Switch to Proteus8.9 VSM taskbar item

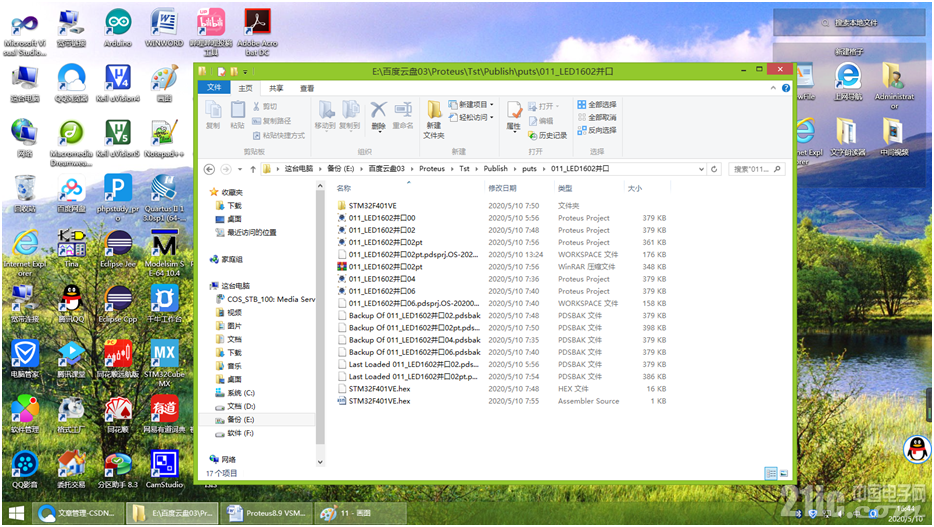tap(266, 513)
